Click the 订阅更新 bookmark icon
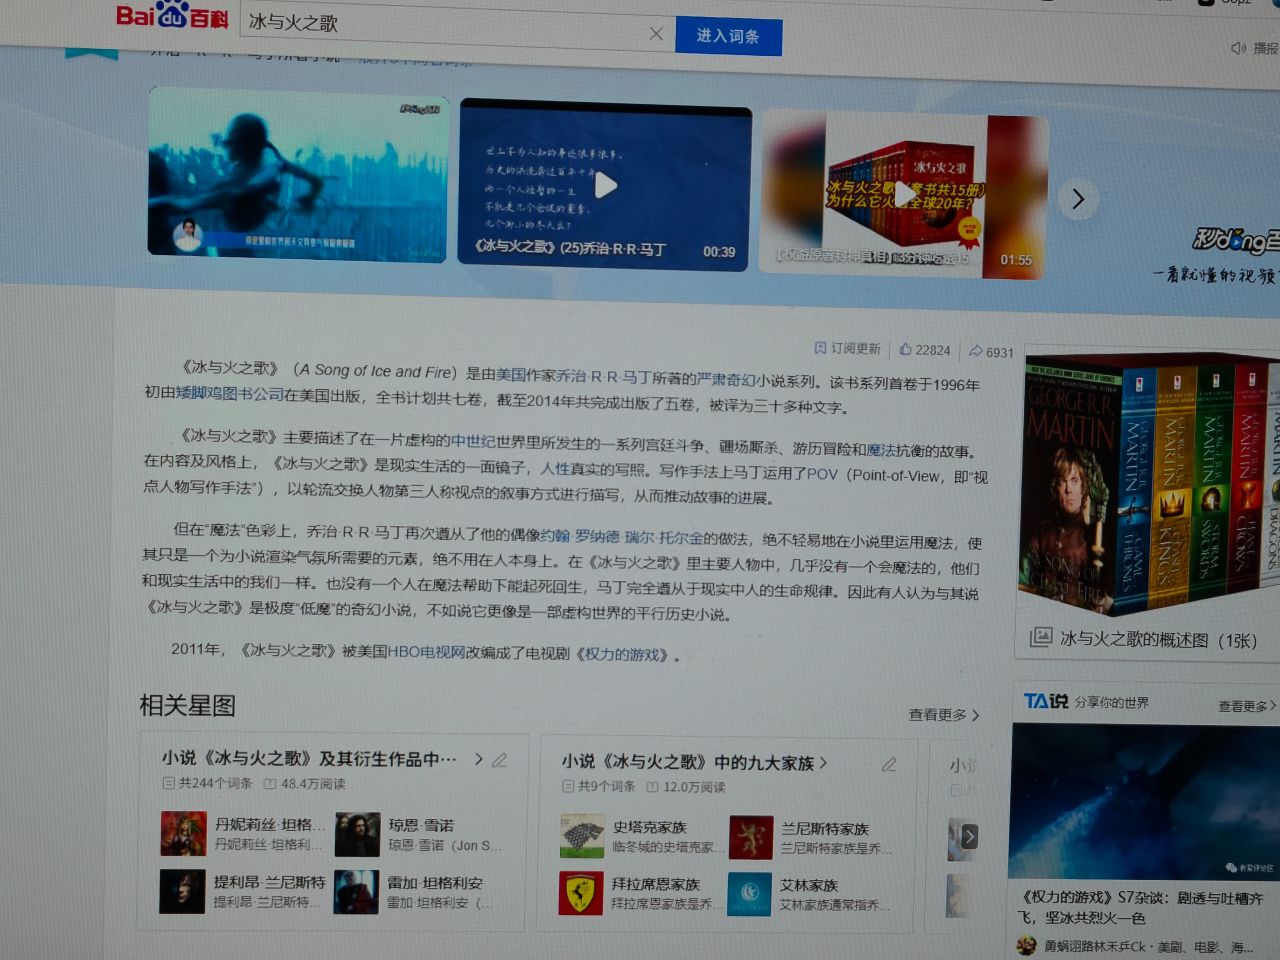 pyautogui.click(x=820, y=348)
